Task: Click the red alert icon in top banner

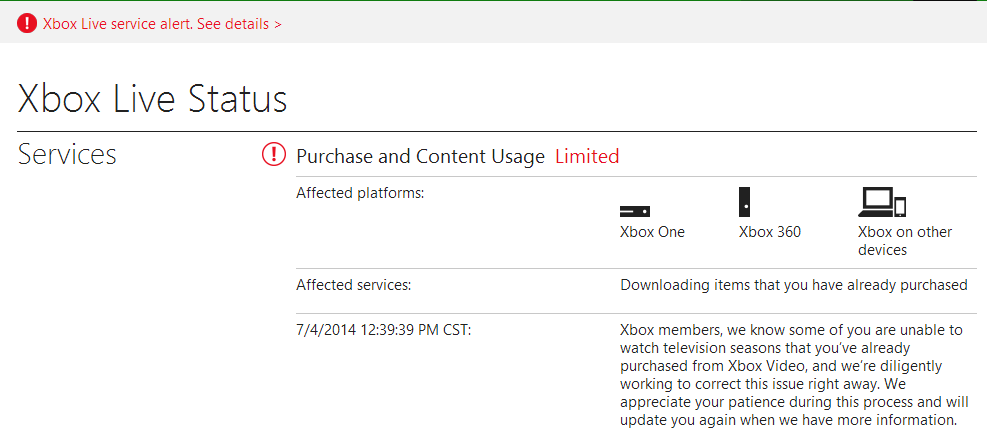Action: click(x=27, y=24)
